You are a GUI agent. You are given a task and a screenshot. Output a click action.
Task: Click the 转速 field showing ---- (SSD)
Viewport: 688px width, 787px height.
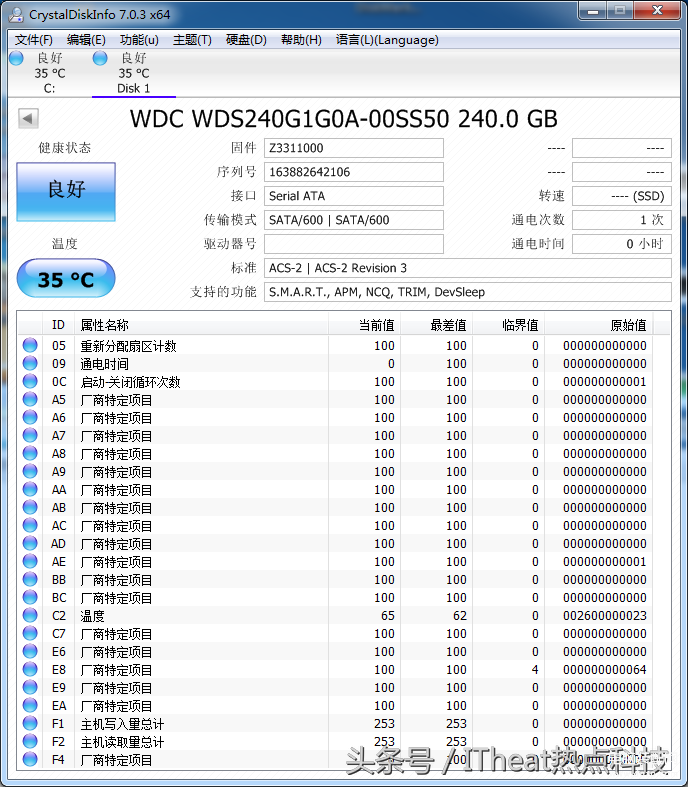[x=622, y=196]
